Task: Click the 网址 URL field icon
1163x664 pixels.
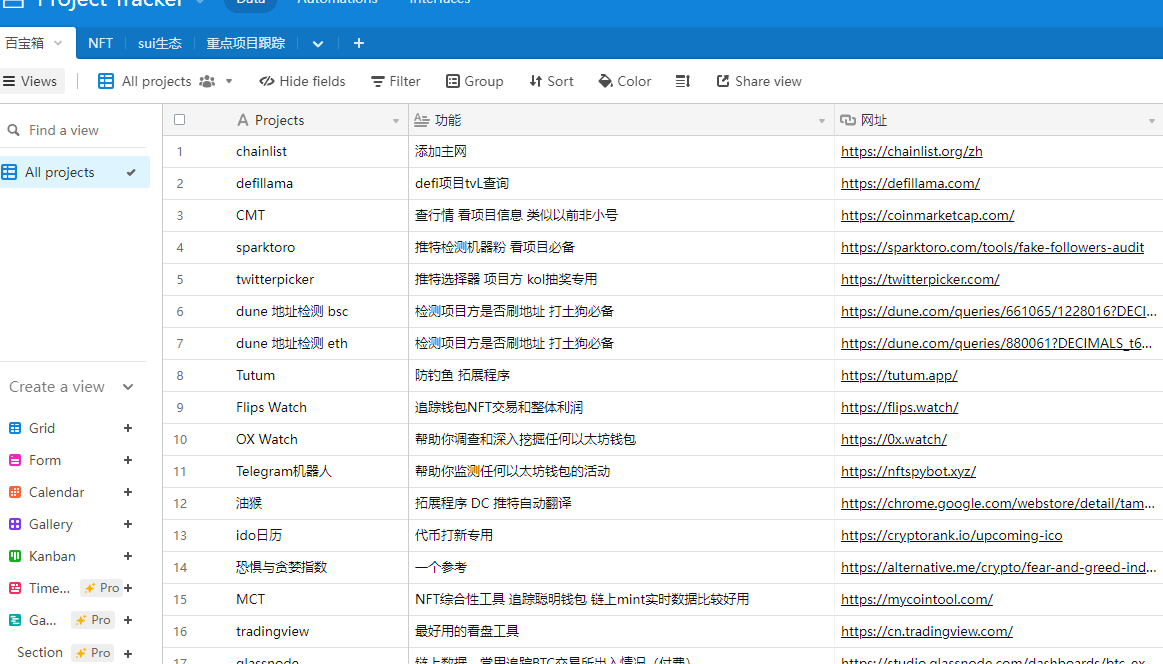Action: pyautogui.click(x=848, y=119)
